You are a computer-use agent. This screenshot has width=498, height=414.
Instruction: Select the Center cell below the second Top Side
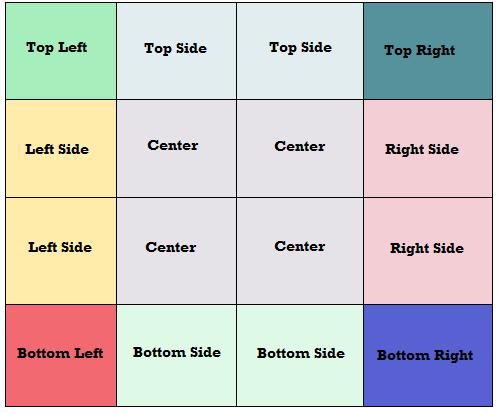pos(300,149)
